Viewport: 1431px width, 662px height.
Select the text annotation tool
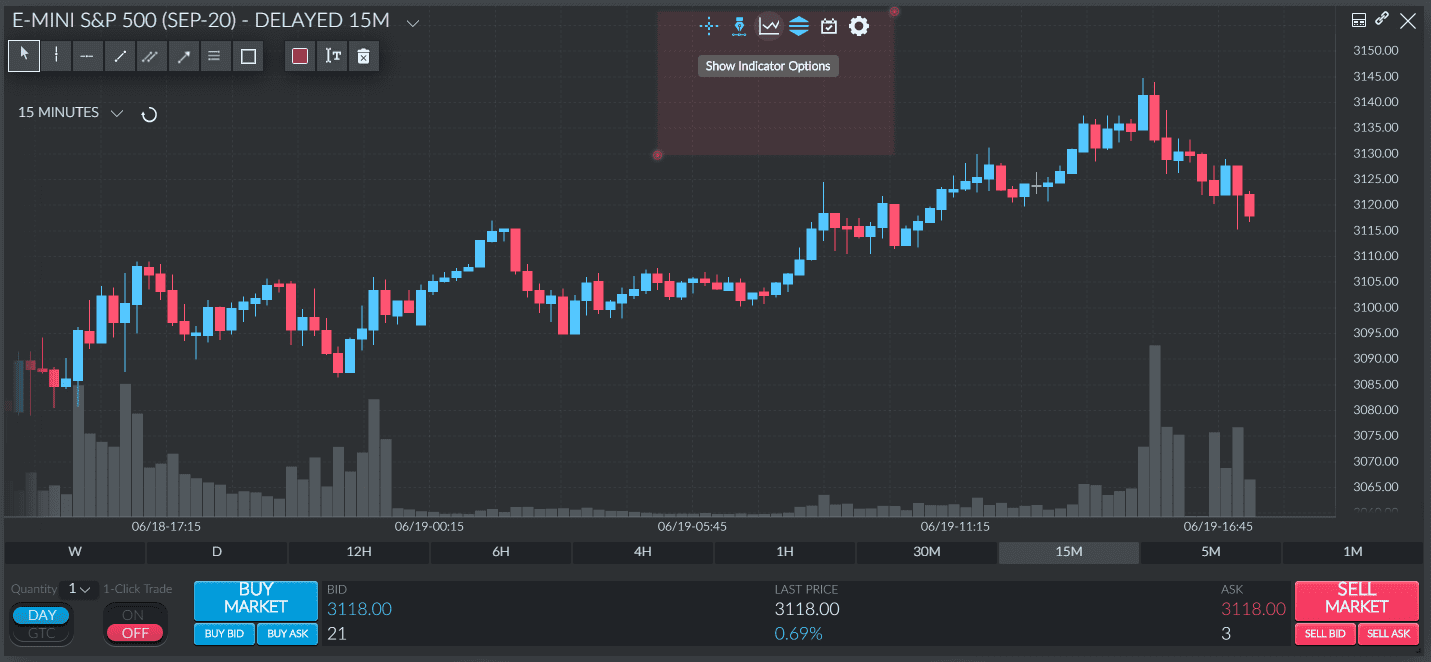point(332,56)
